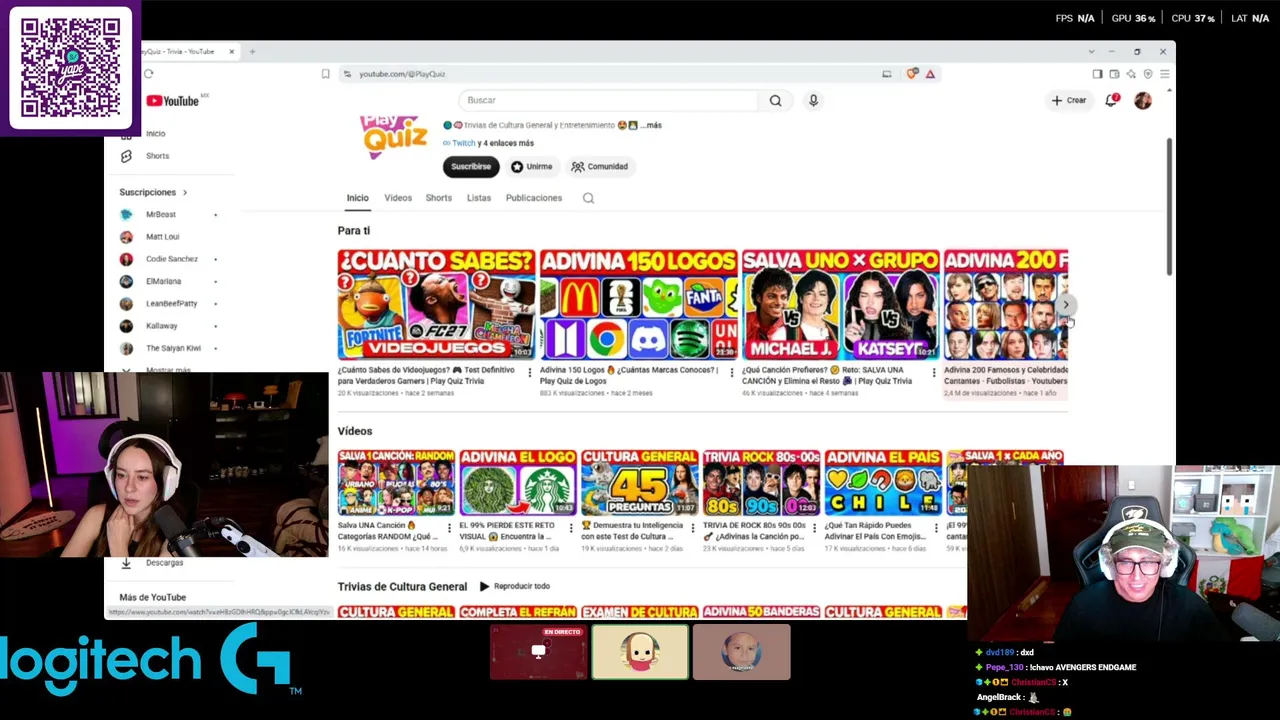
Task: Switch to the Videos channel tab
Action: [x=398, y=198]
